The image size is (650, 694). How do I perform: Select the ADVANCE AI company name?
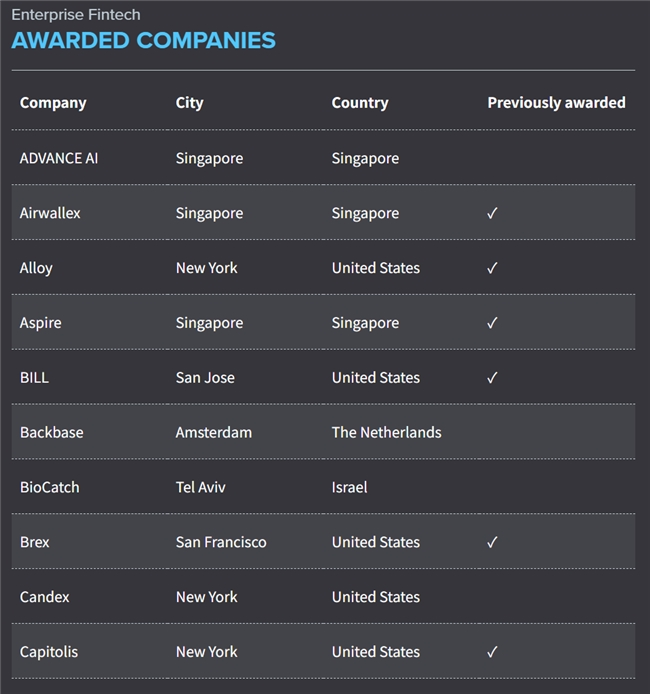coord(59,158)
